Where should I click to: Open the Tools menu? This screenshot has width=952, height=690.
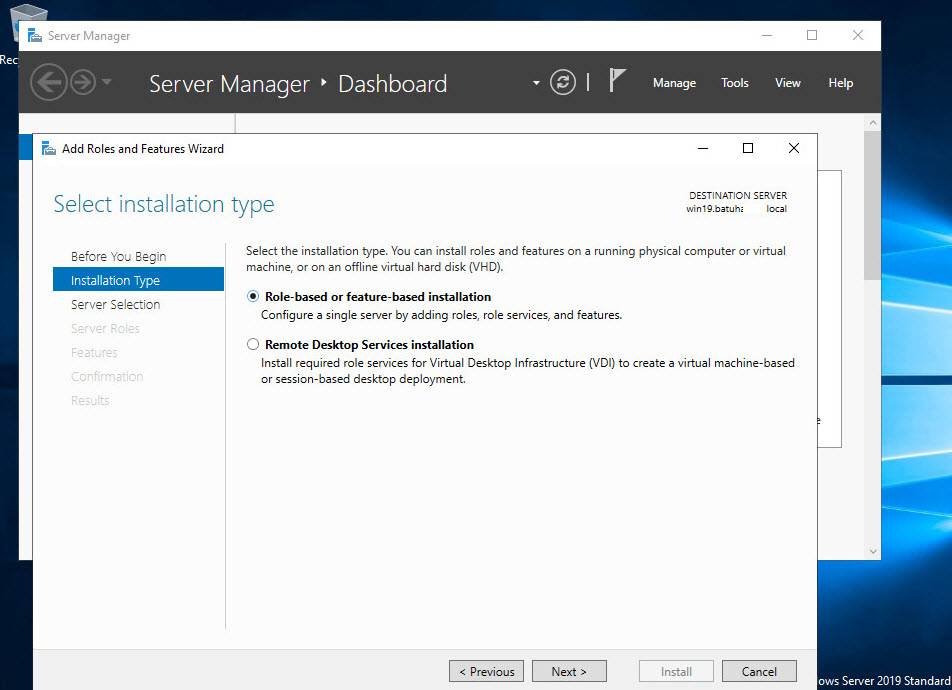(x=735, y=83)
